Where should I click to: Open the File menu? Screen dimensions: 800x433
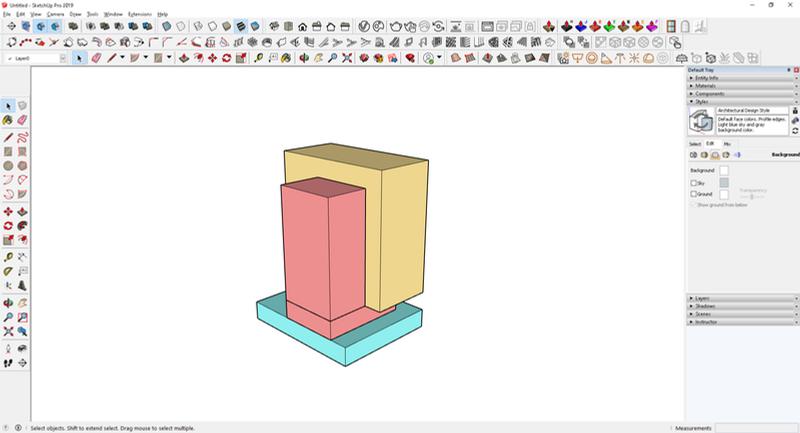coord(7,14)
